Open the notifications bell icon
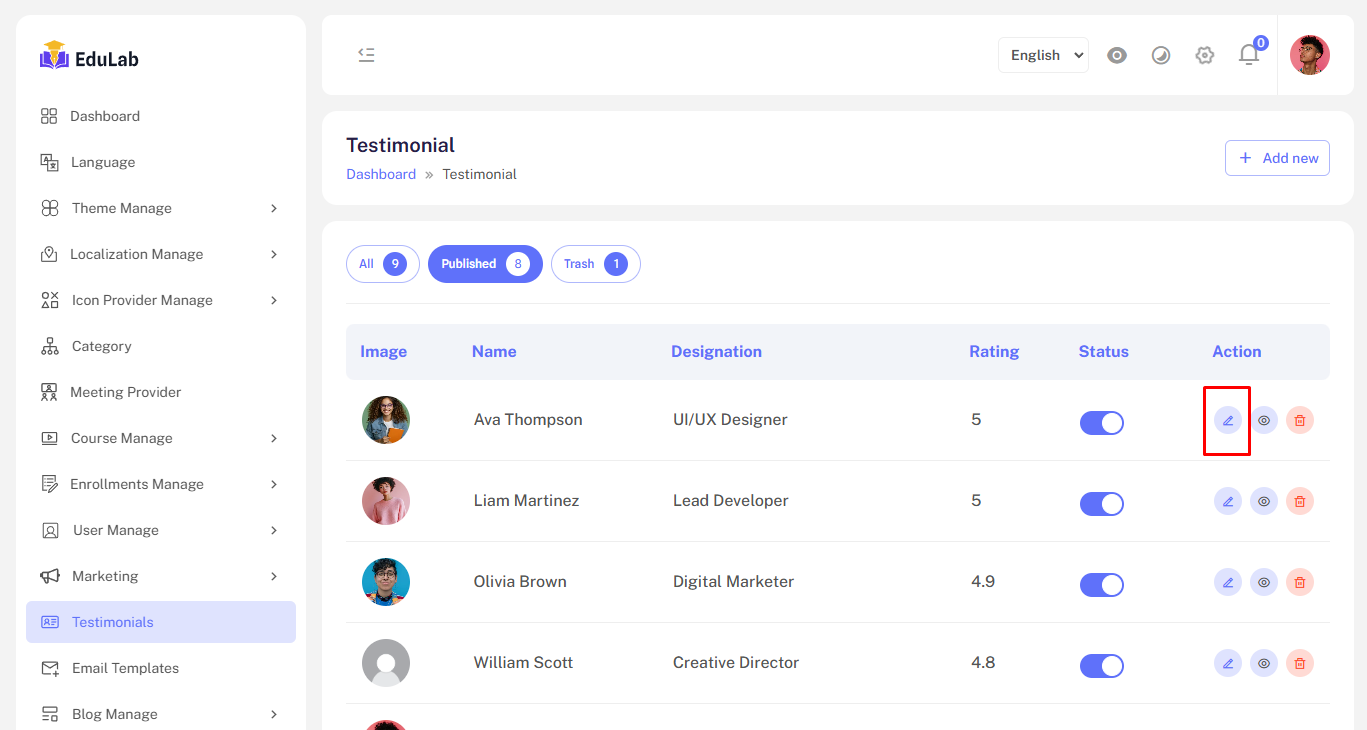The height and width of the screenshot is (730, 1367). point(1249,55)
